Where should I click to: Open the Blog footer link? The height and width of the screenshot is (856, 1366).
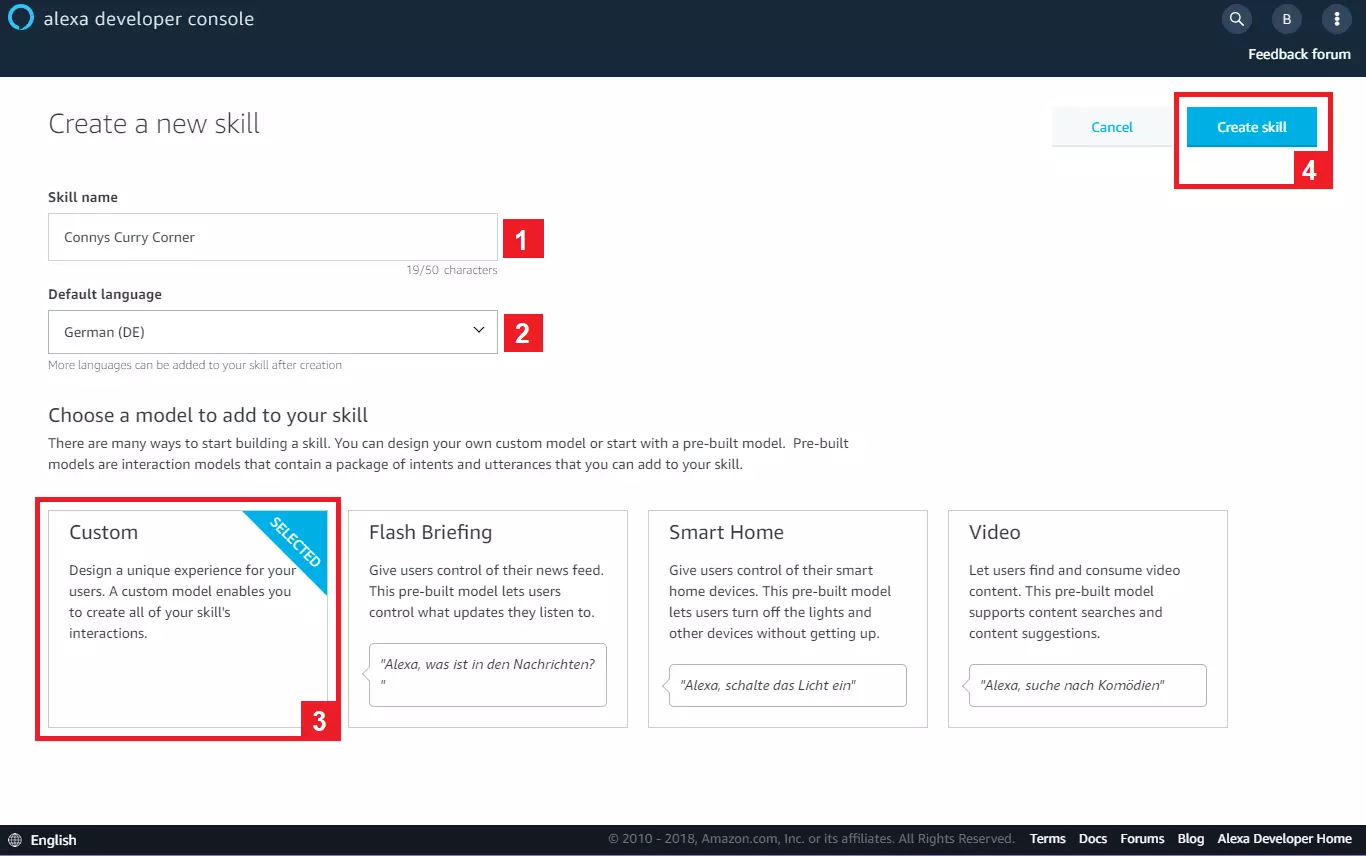point(1191,839)
